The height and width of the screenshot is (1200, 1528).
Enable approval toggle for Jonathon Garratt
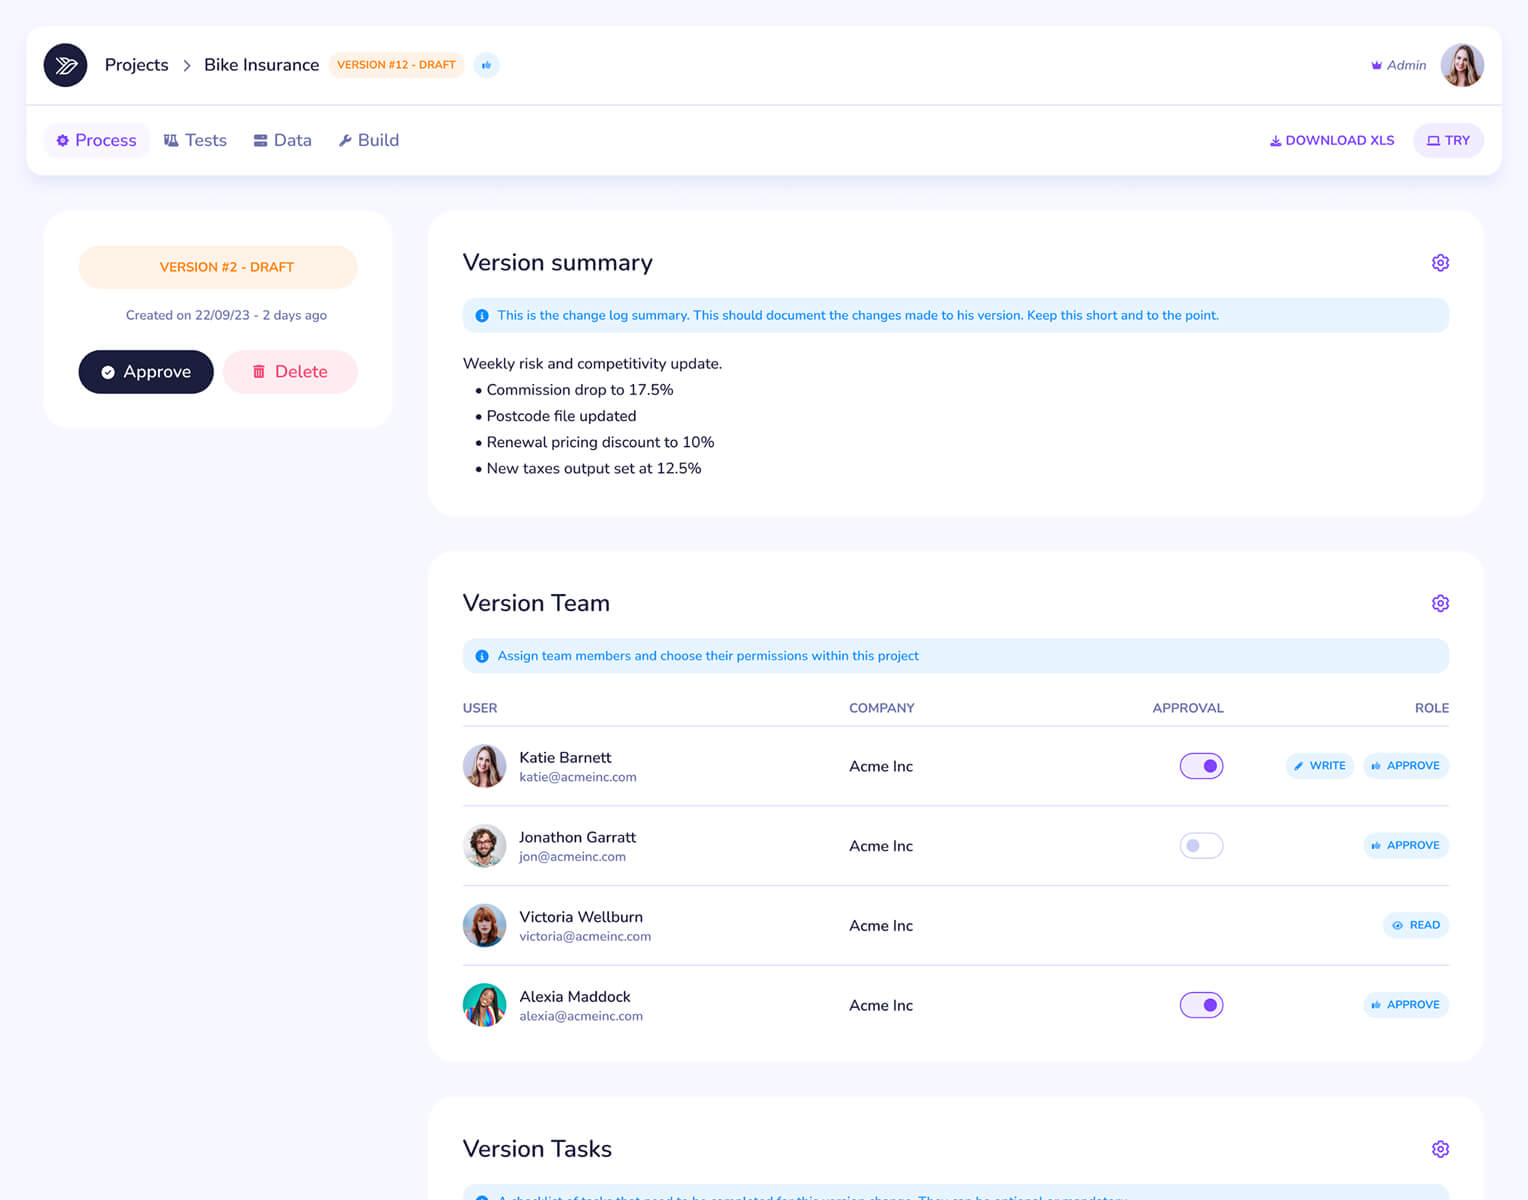coord(1201,846)
